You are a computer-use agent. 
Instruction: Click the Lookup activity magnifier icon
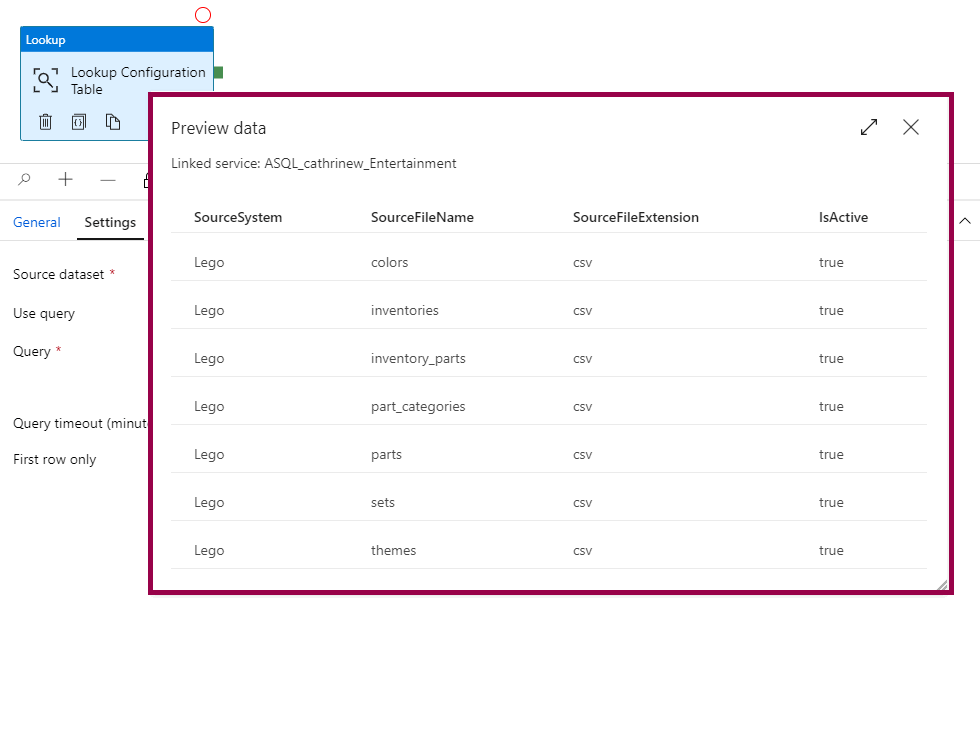[46, 81]
